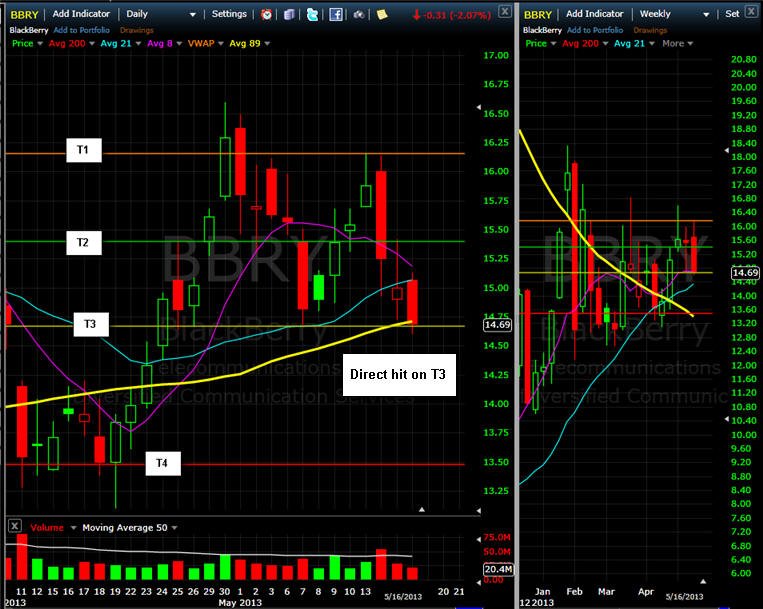763x609 pixels.
Task: Click the up arrow at weekly chart bottom
Action: [x=703, y=581]
